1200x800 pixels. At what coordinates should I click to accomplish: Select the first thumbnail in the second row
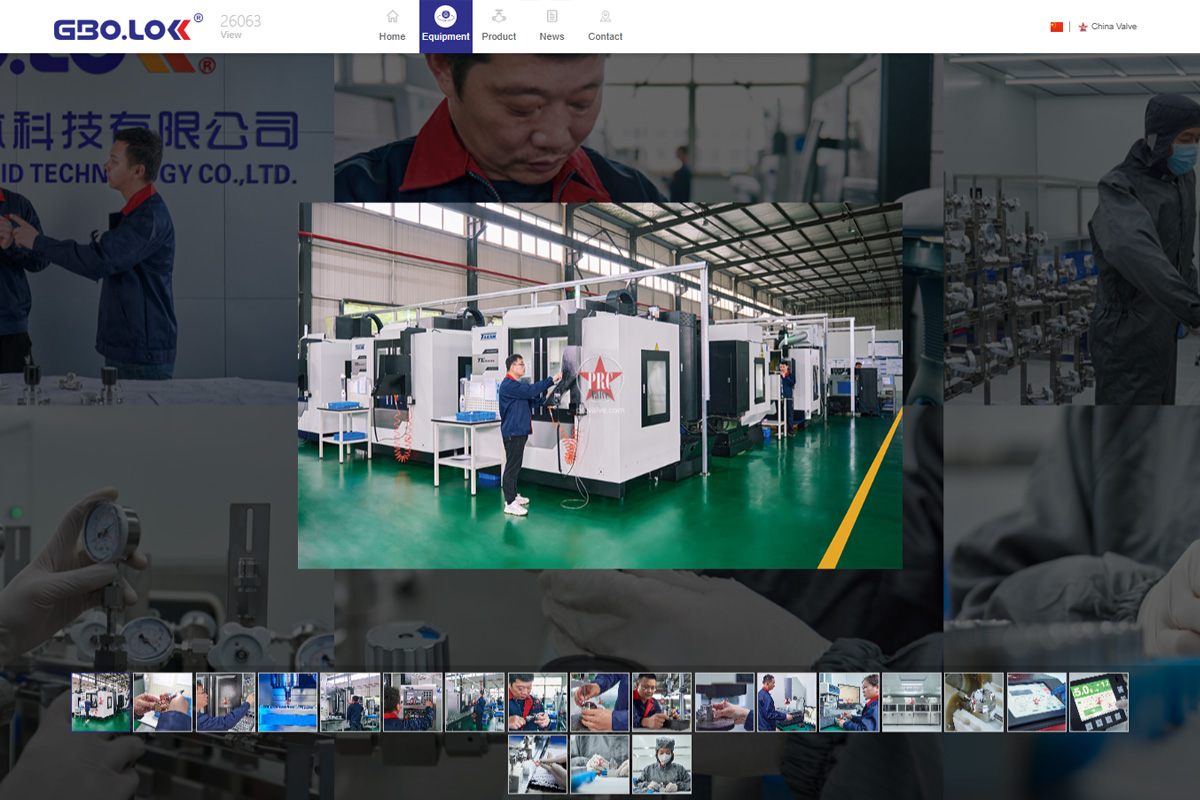click(x=537, y=764)
